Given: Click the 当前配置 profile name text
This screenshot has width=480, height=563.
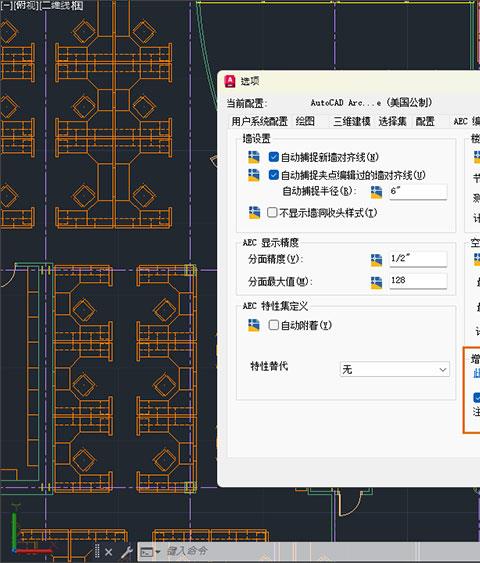Looking at the screenshot, I should pos(371,103).
